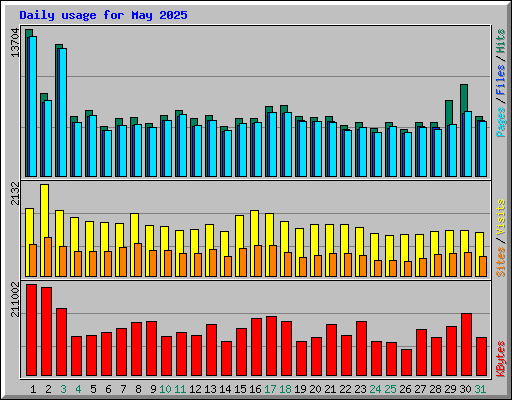Viewport: 512px width, 400px height.
Task: Click the cyan Pages bar for day 3
Action: point(63,112)
